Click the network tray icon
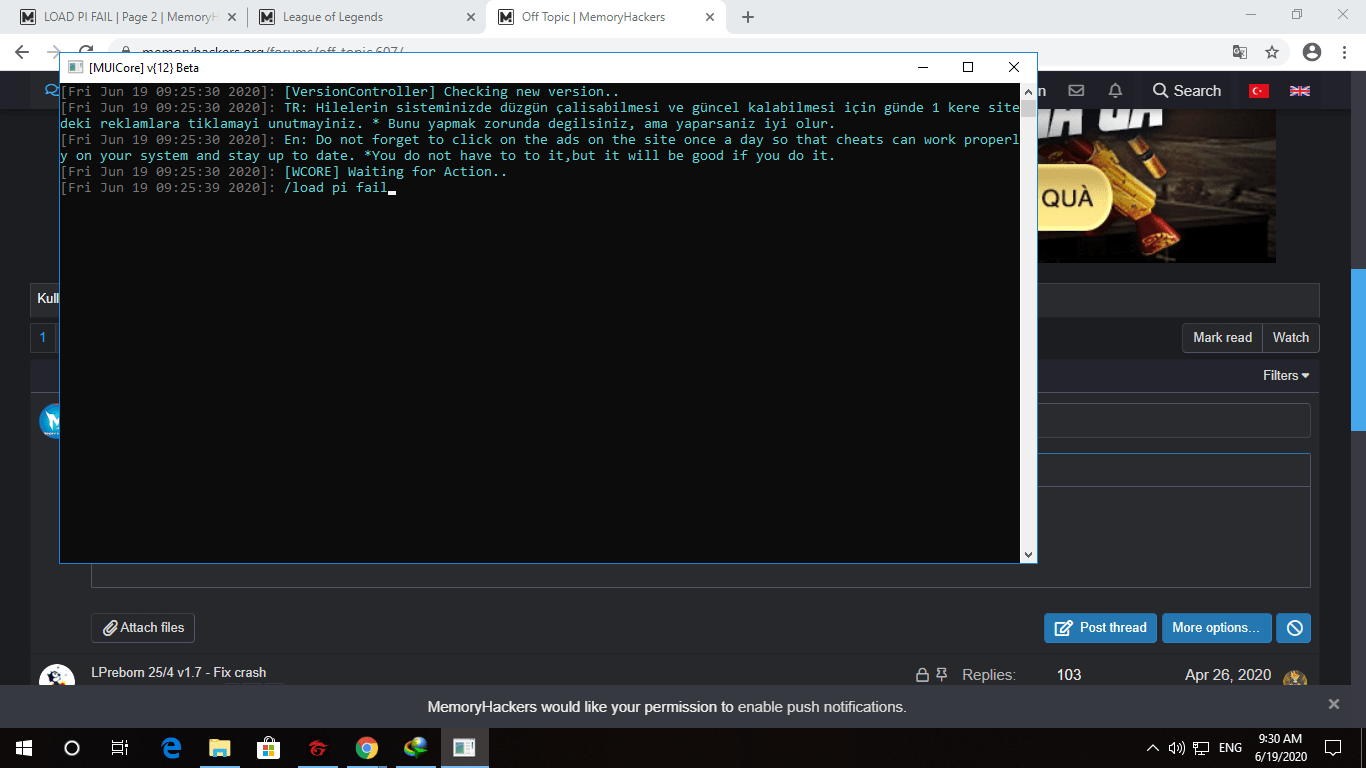This screenshot has height=768, width=1366. tap(1202, 748)
